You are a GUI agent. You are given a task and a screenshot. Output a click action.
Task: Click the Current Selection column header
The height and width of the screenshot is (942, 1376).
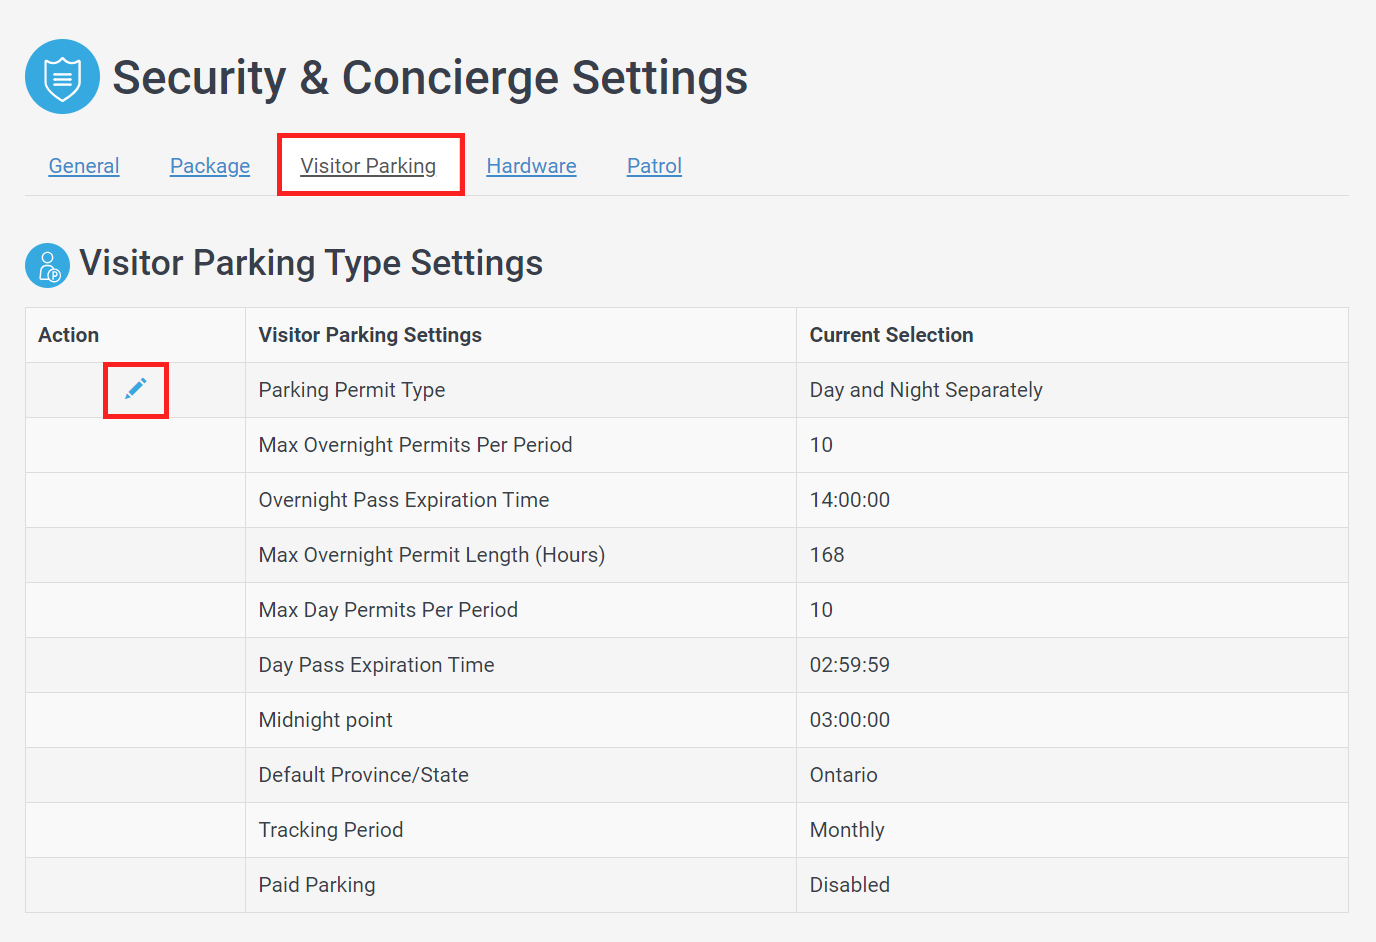(x=891, y=335)
